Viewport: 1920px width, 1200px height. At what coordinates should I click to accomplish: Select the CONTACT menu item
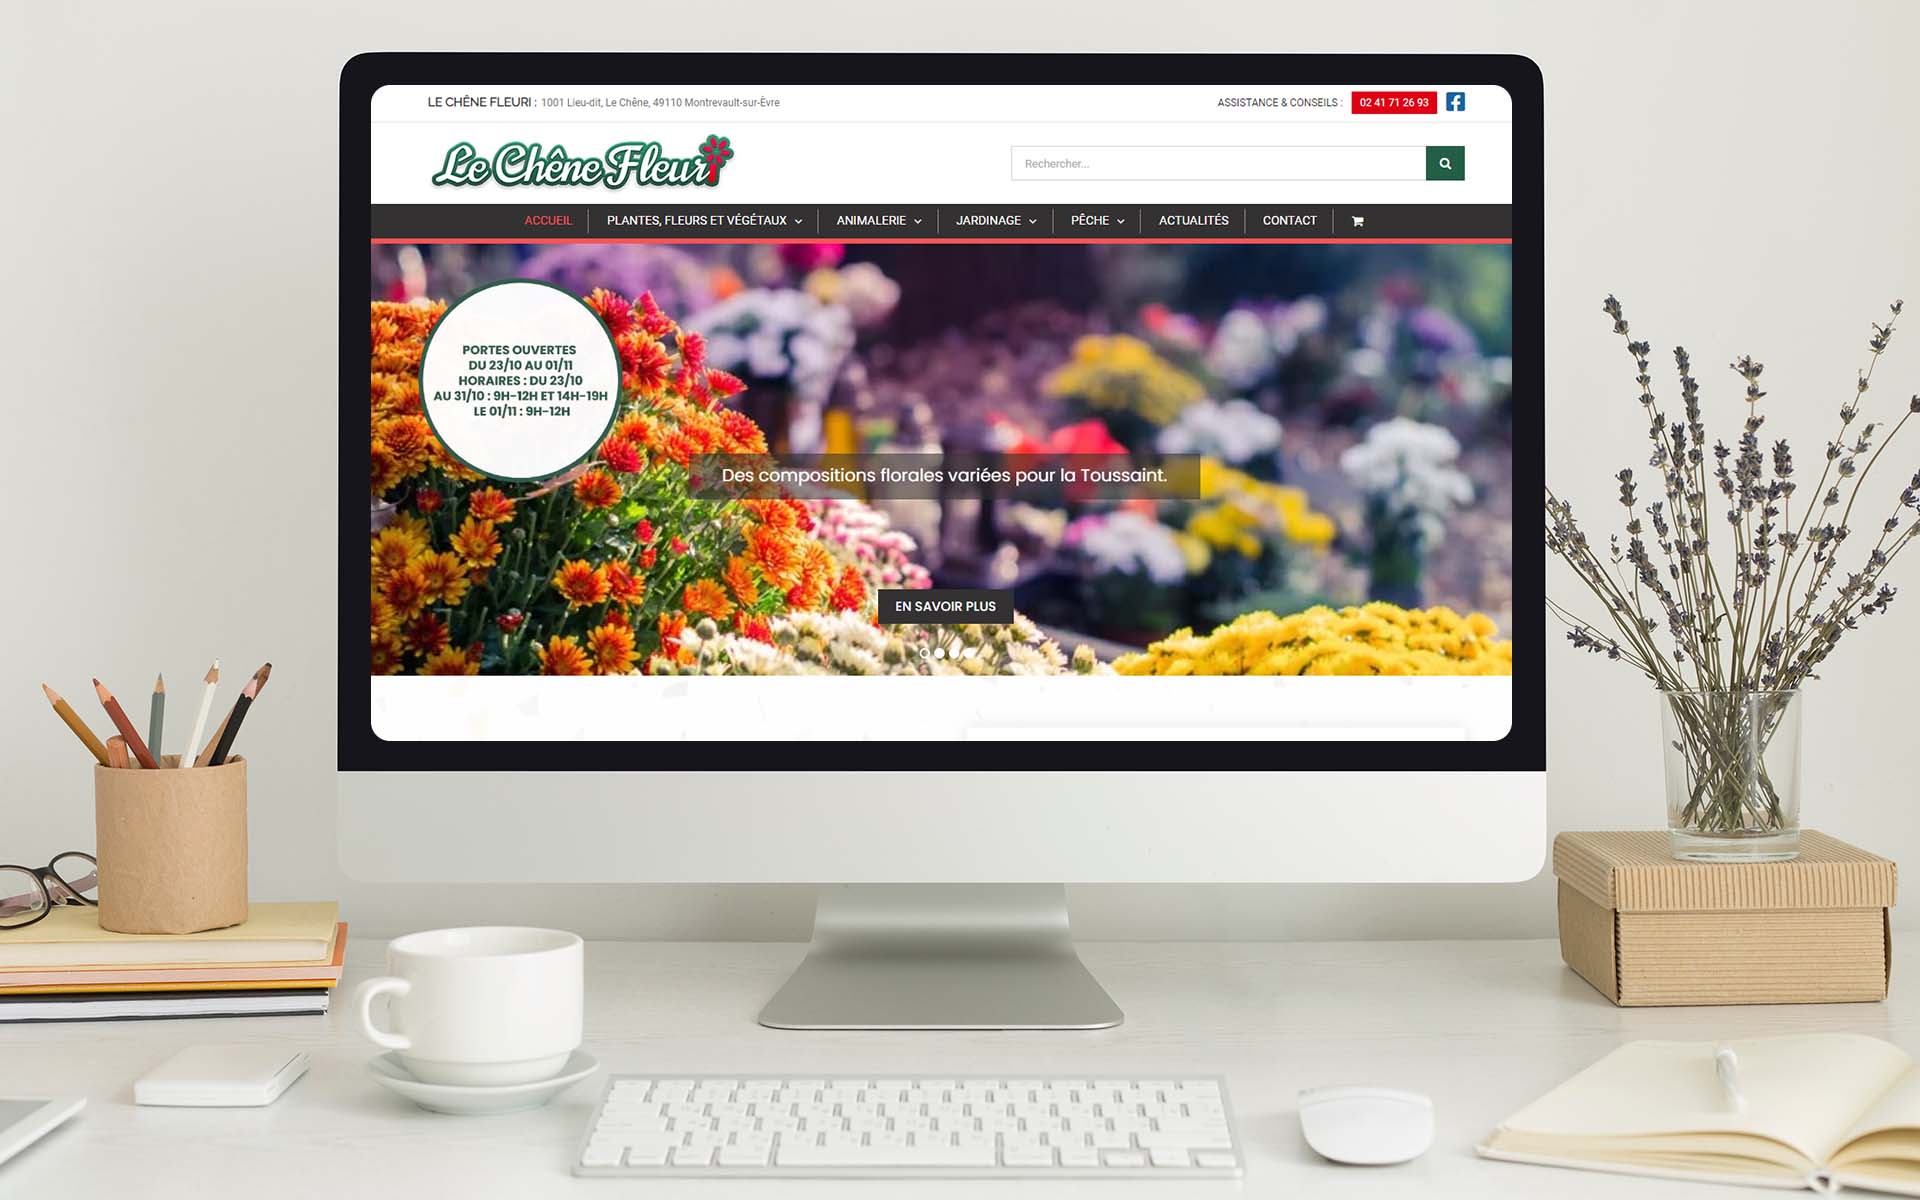tap(1288, 220)
